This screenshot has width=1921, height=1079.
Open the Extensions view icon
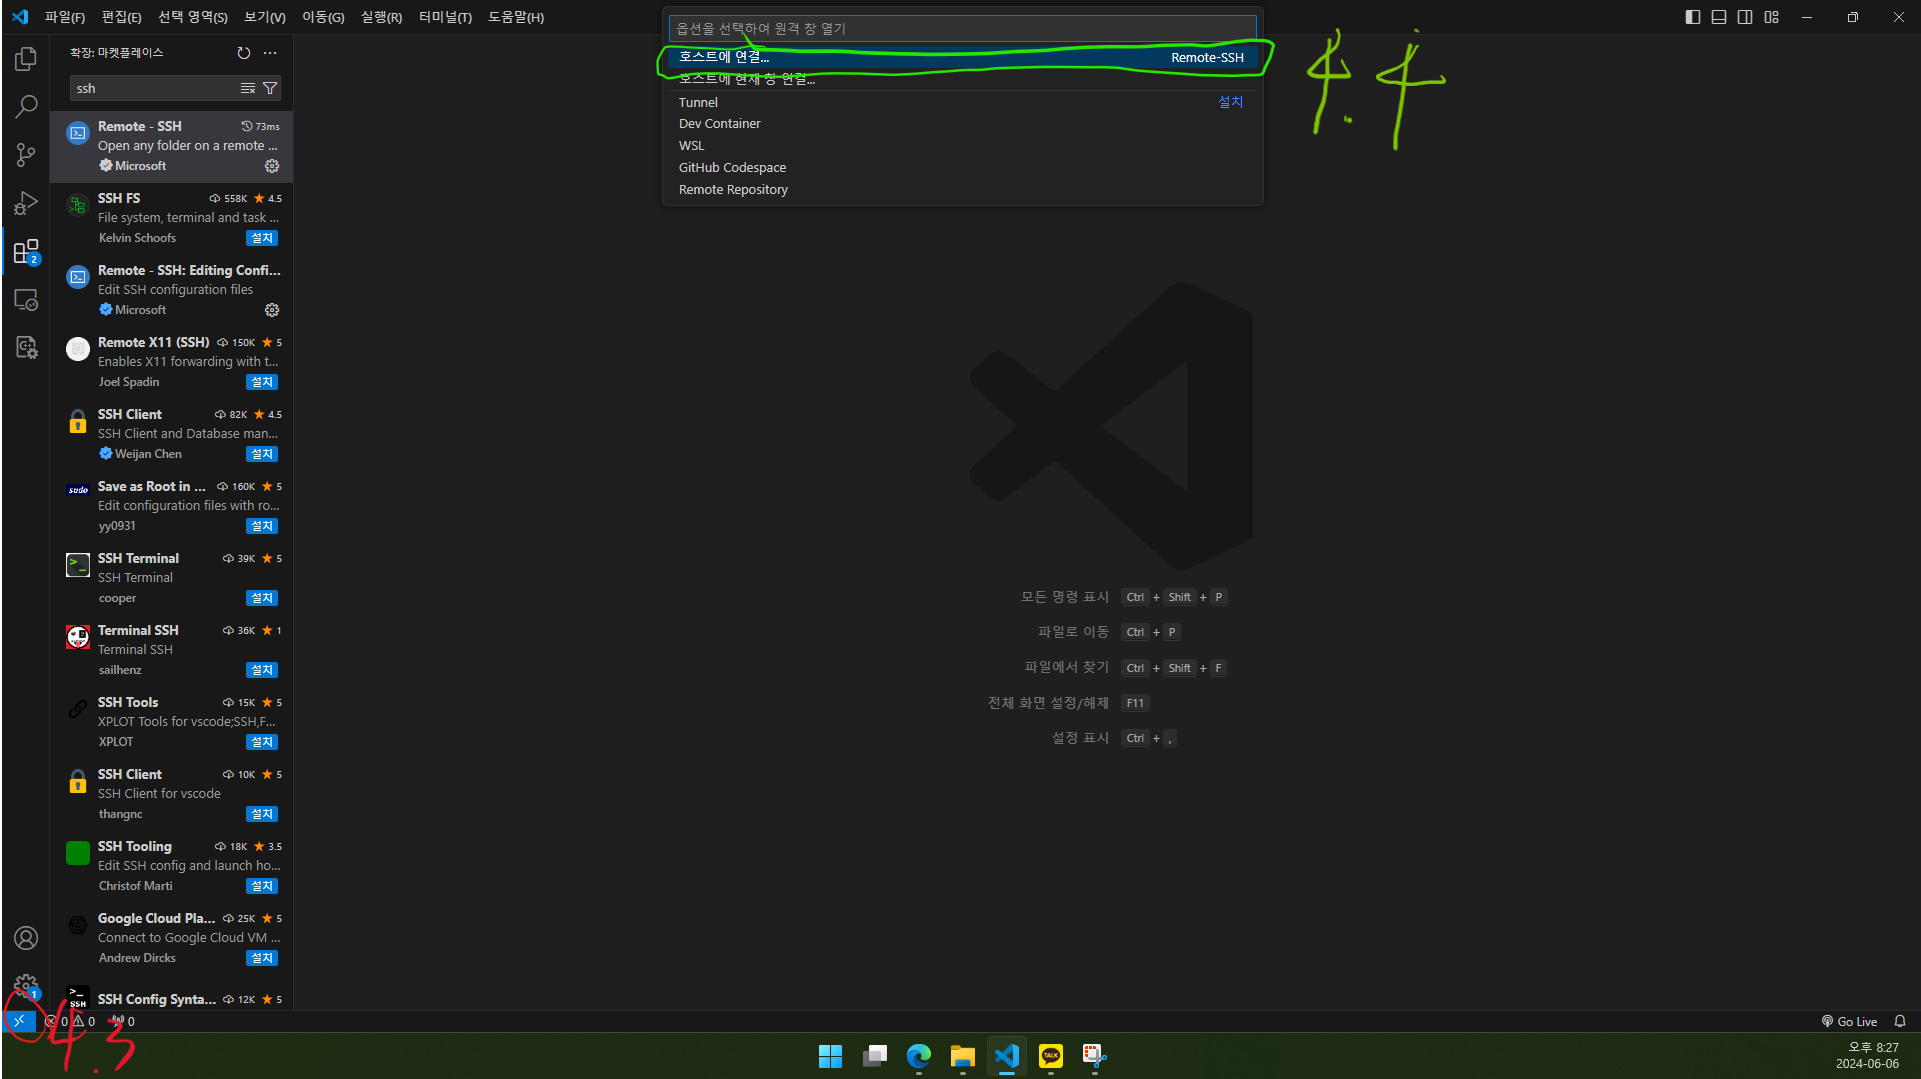pyautogui.click(x=26, y=251)
